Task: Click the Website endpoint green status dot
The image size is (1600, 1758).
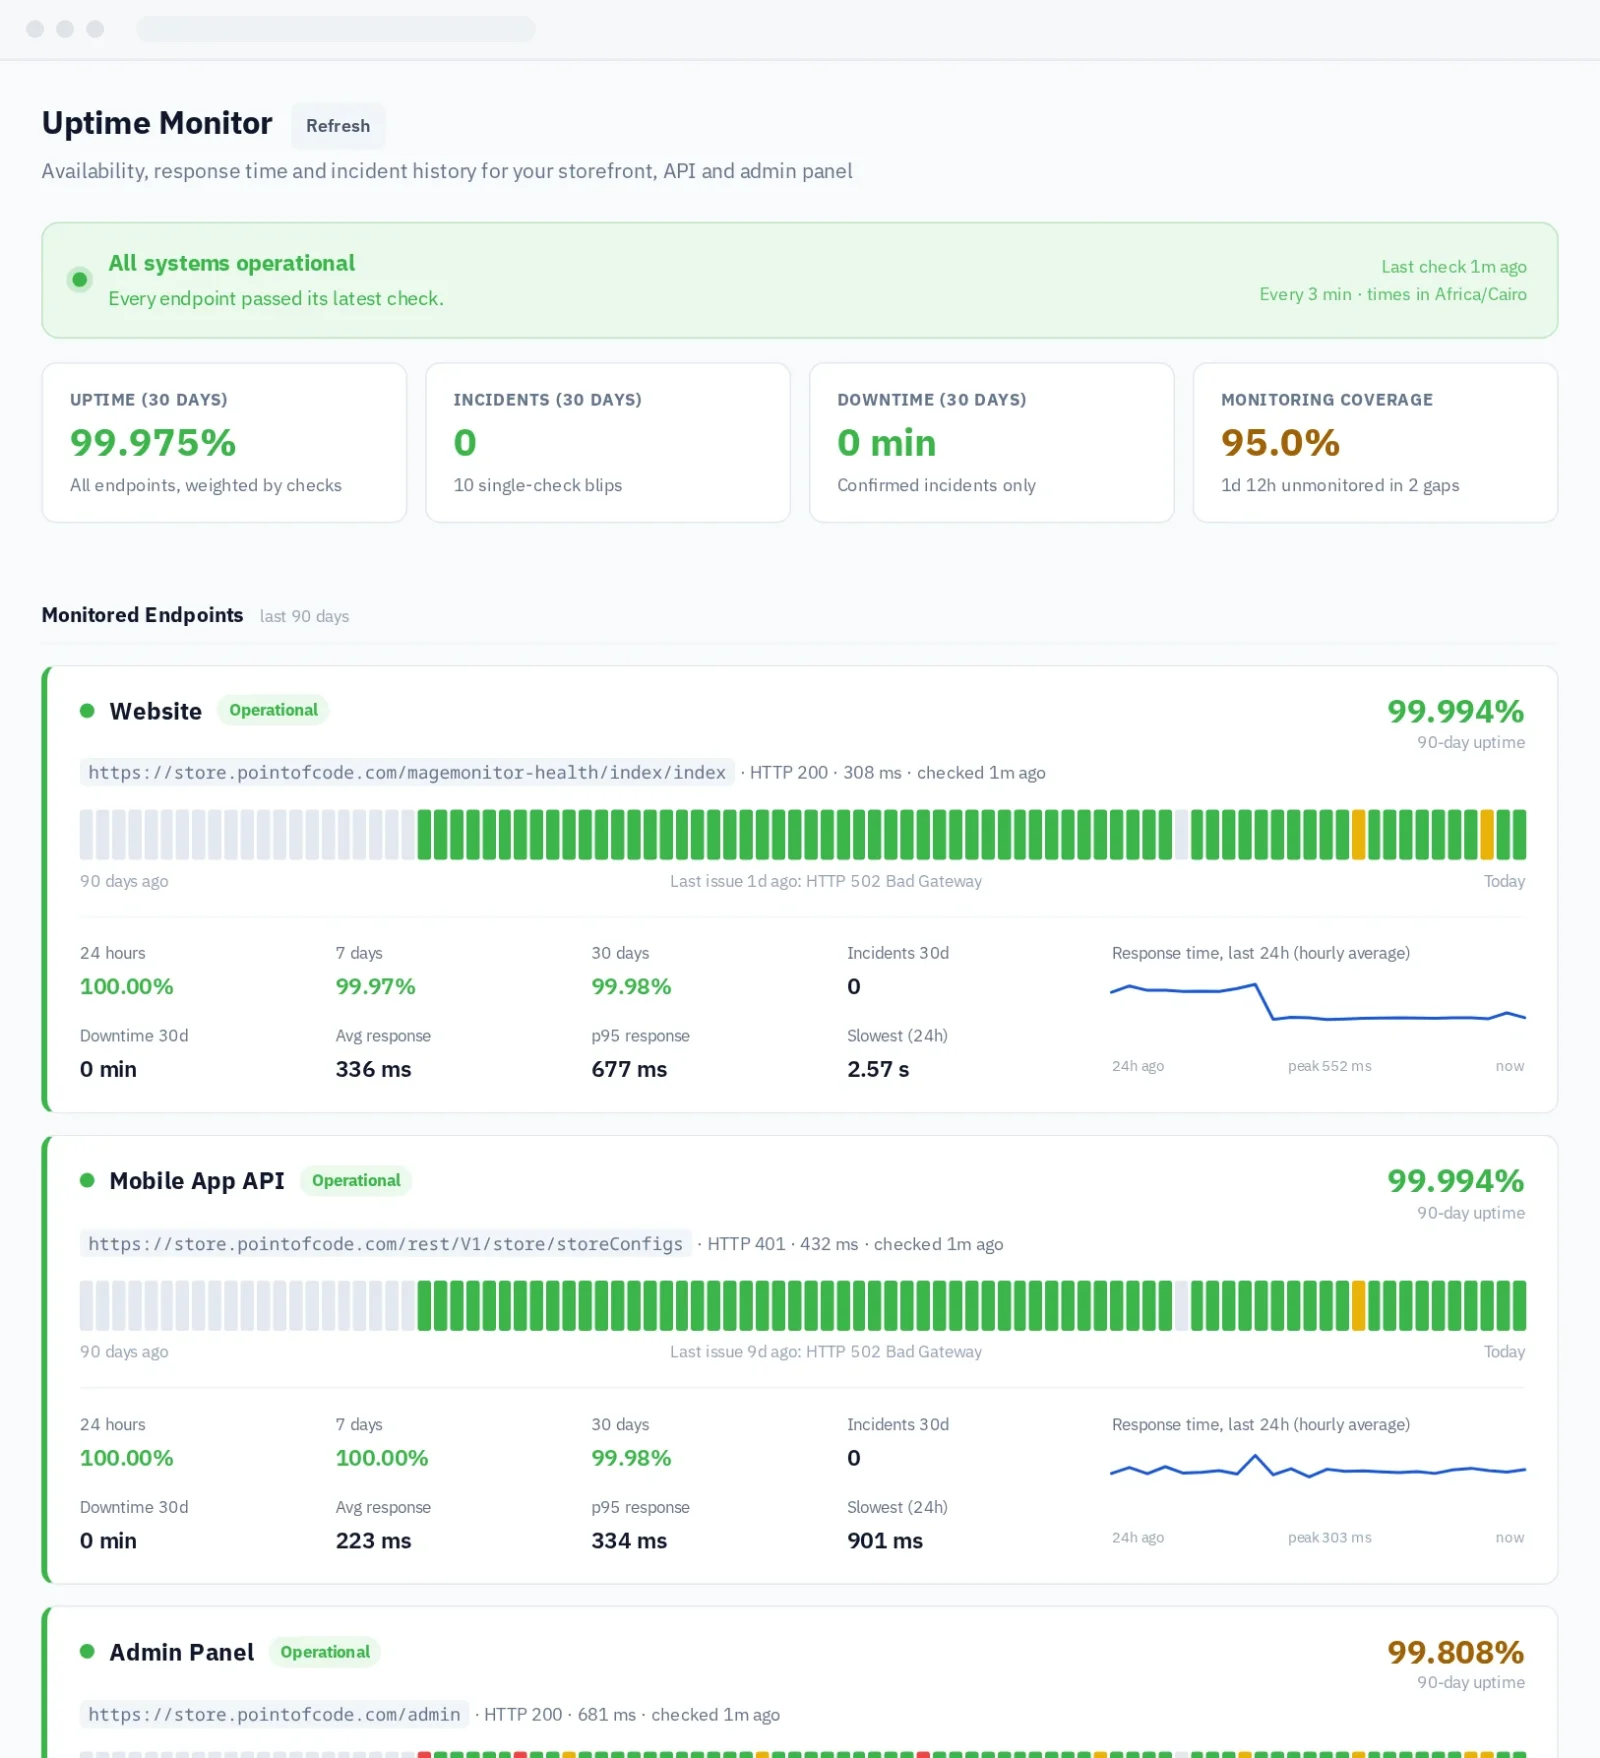Action: pos(87,711)
